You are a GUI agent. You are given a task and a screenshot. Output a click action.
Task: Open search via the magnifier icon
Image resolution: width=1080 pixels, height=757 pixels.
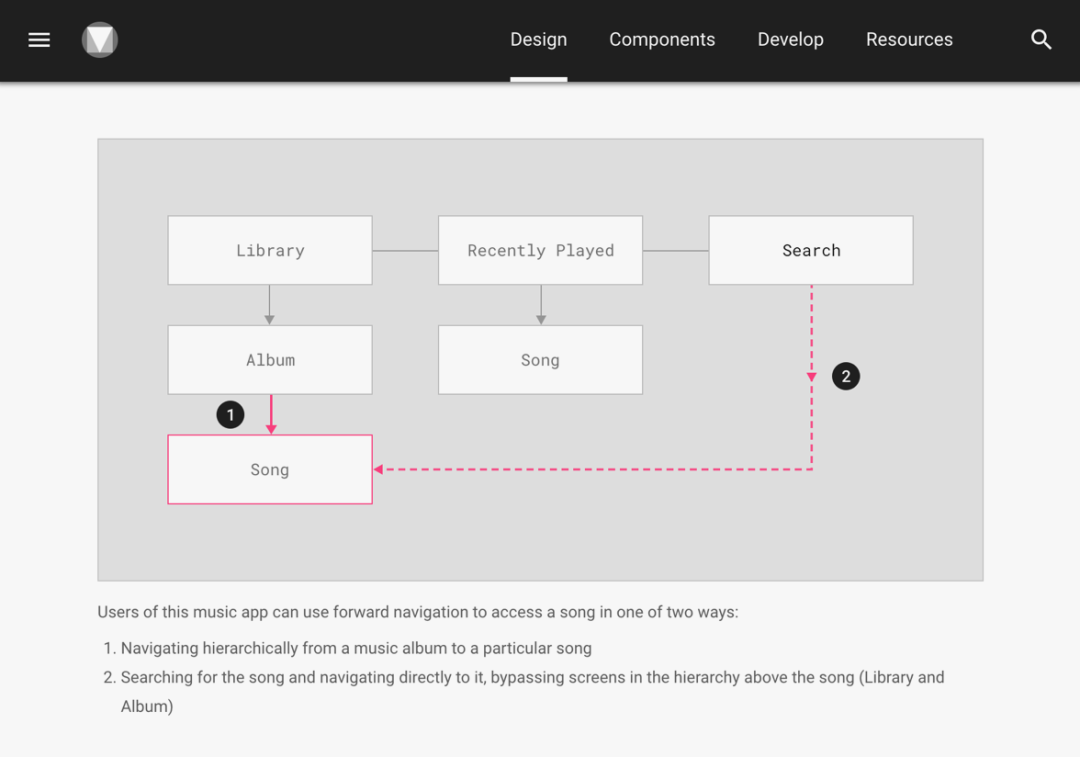click(1041, 40)
